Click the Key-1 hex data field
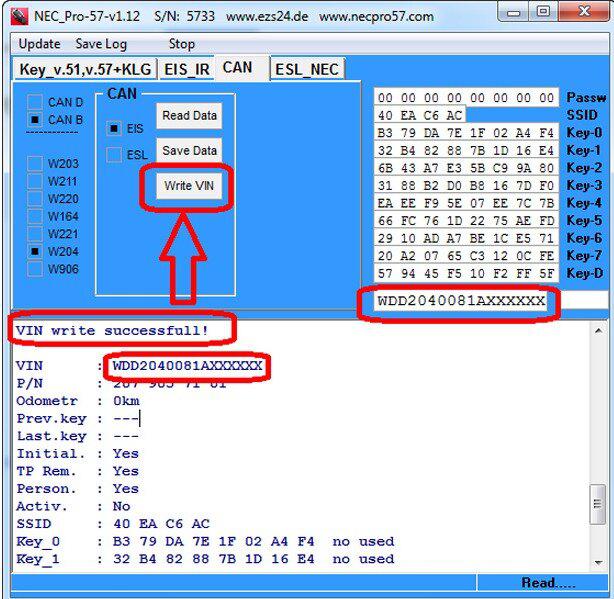 pos(466,150)
